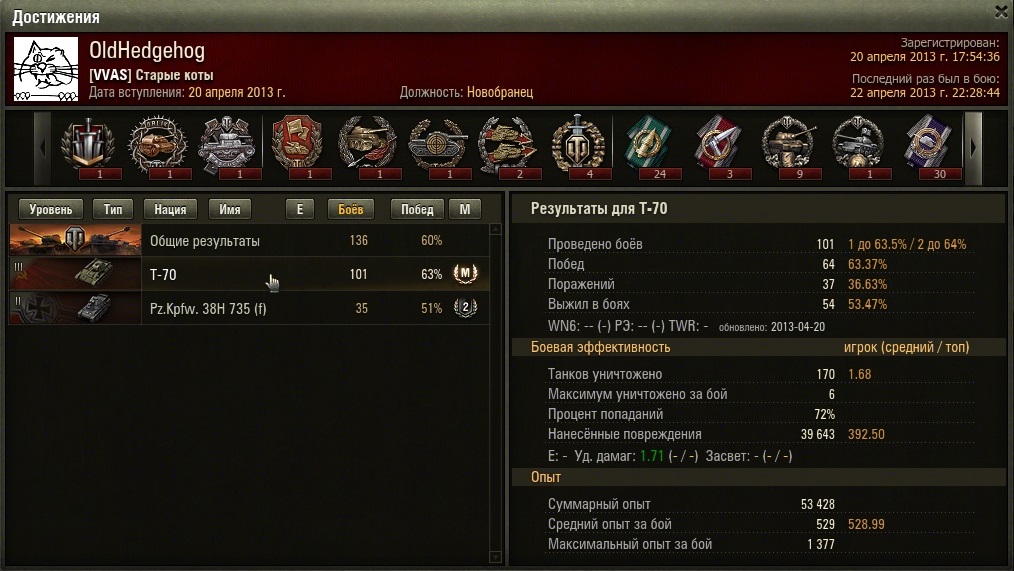Image resolution: width=1014 pixels, height=571 pixels.
Task: Sort tank list by Уровень
Action: [x=51, y=210]
